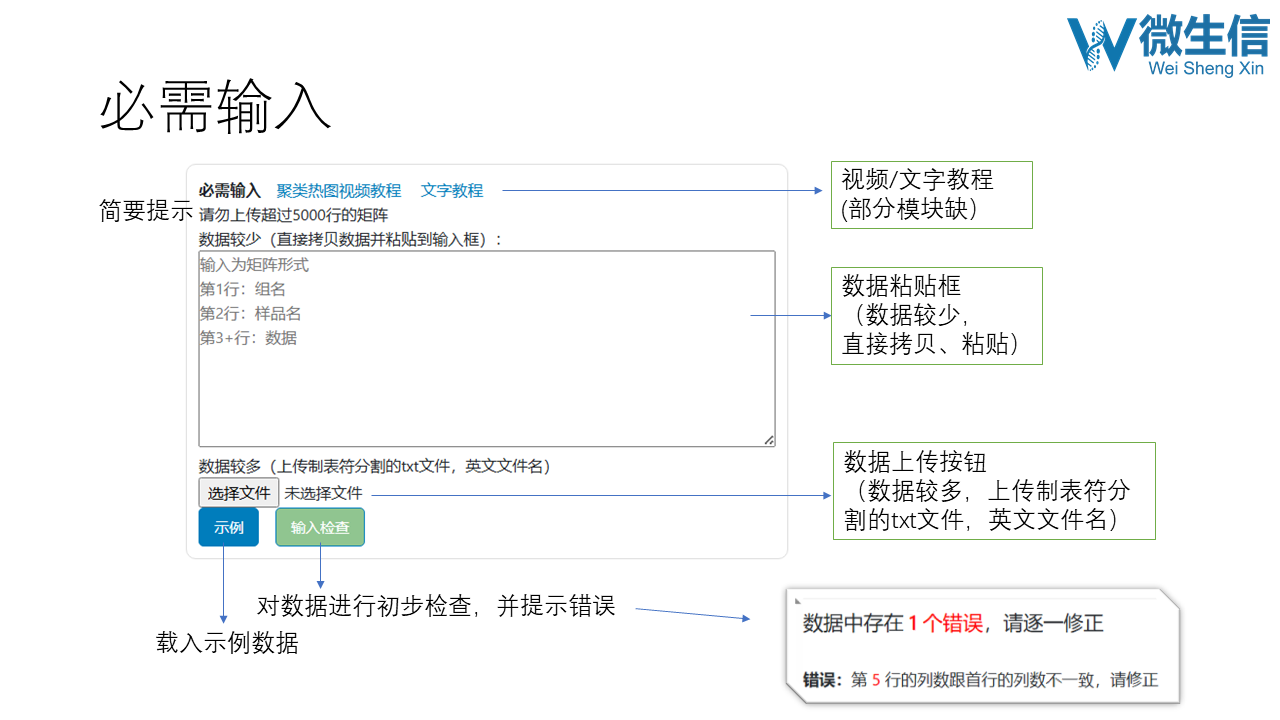Click the 数据中存在 1 个错误 message heading

[953, 624]
